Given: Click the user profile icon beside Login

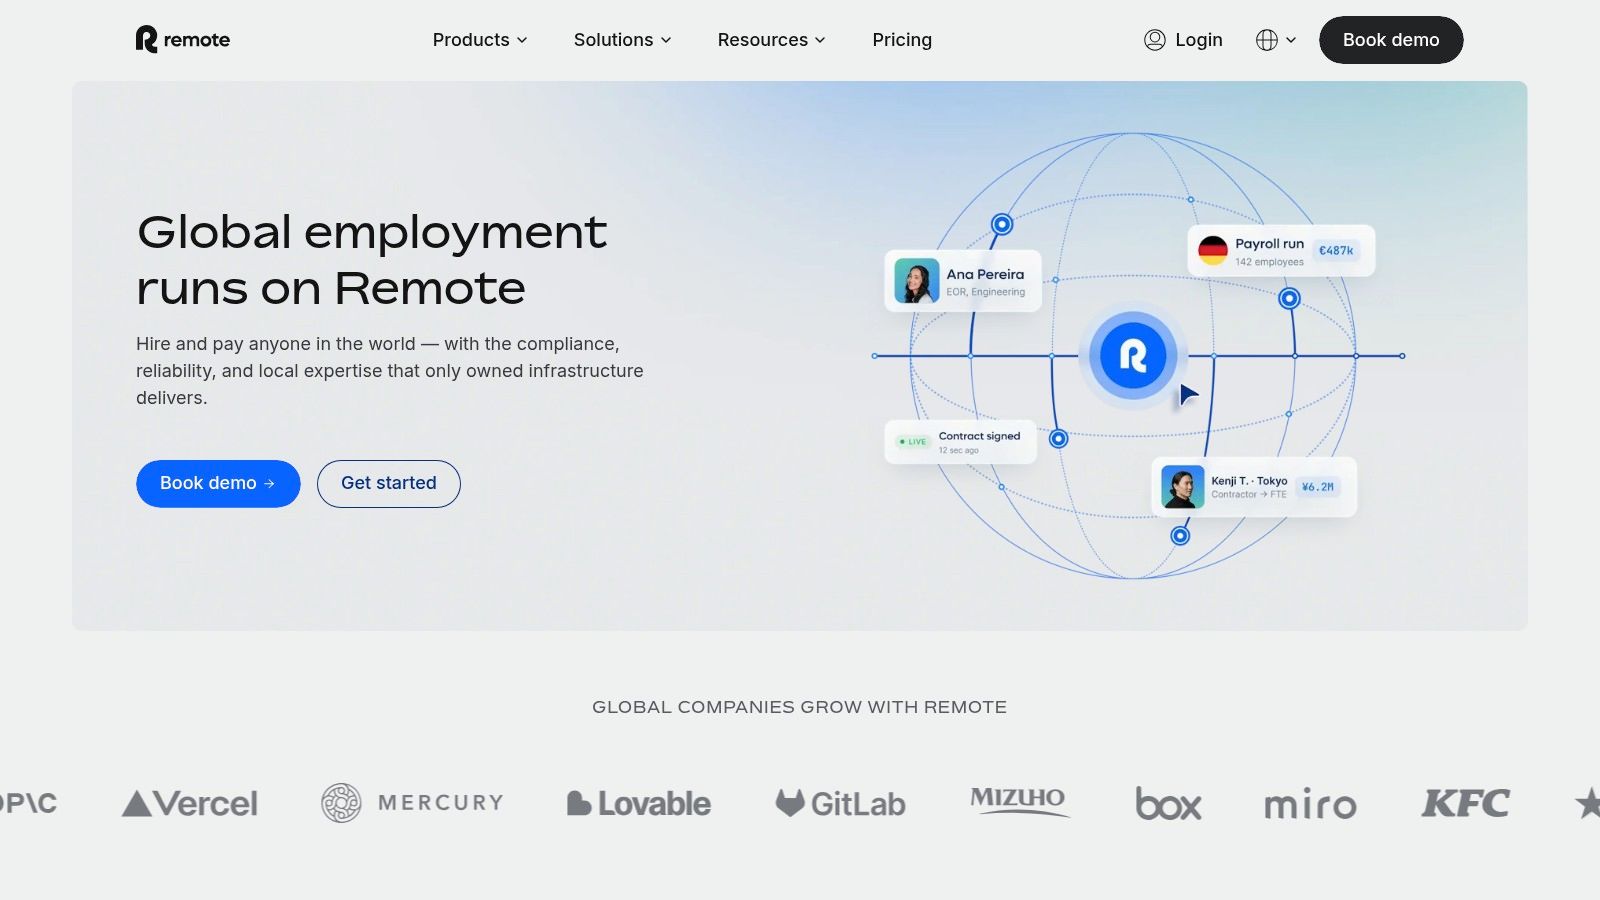Looking at the screenshot, I should (x=1155, y=40).
